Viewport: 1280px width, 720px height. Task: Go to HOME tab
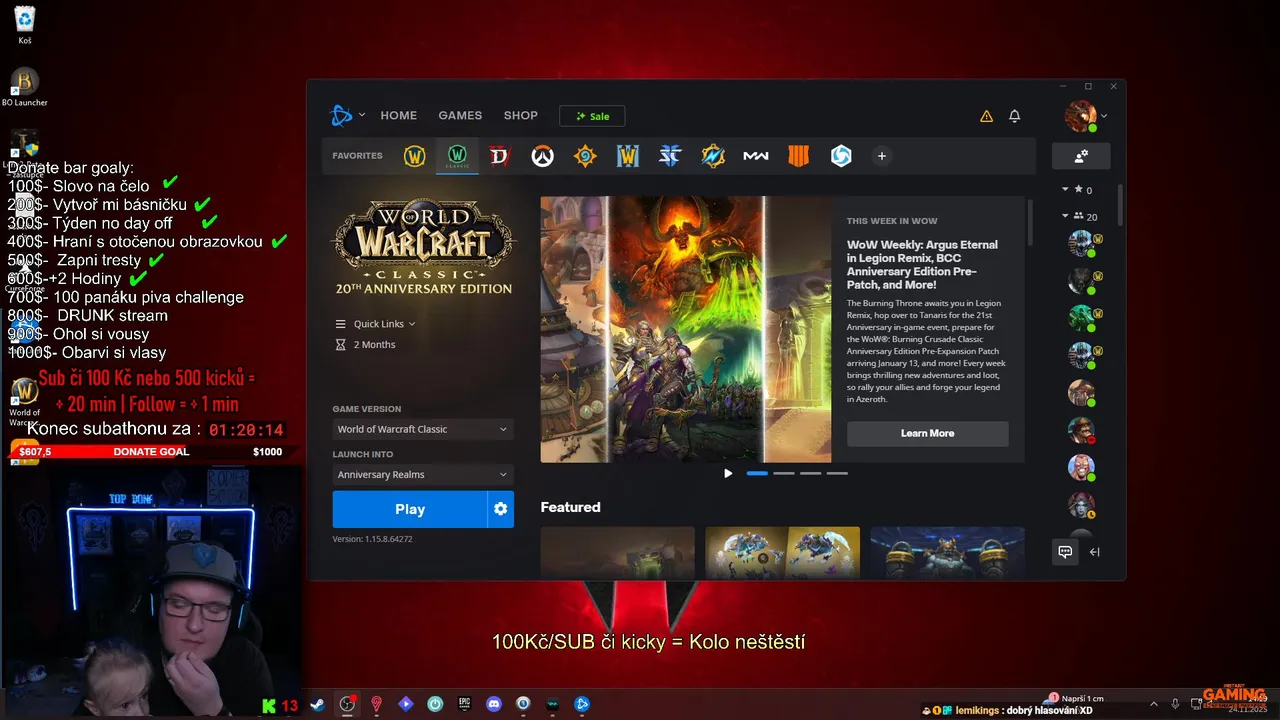[x=398, y=116]
